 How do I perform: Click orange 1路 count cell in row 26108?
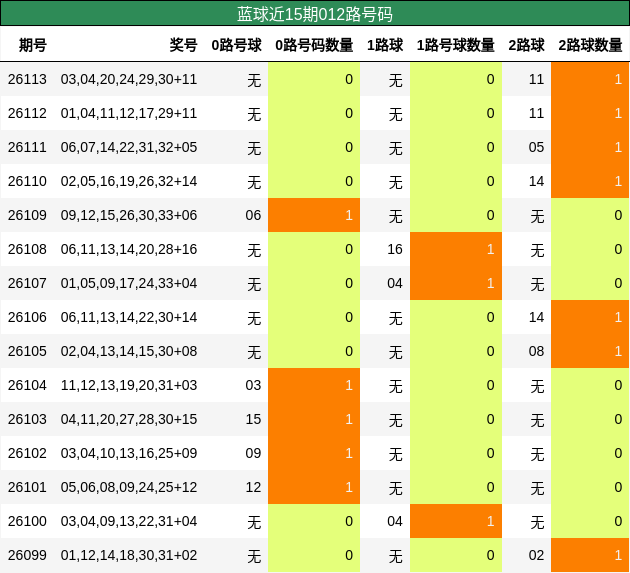tap(456, 249)
